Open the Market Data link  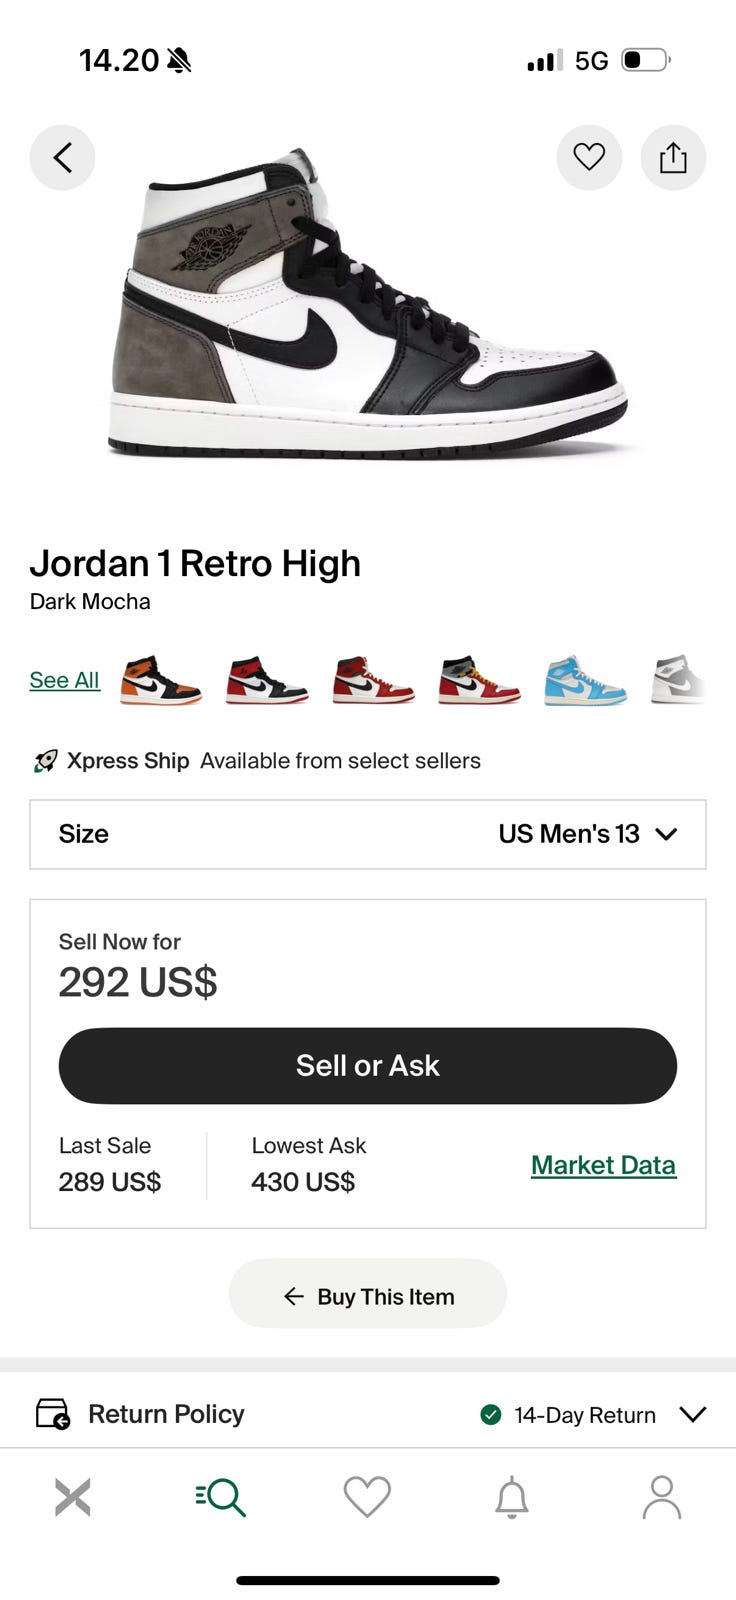[603, 1165]
